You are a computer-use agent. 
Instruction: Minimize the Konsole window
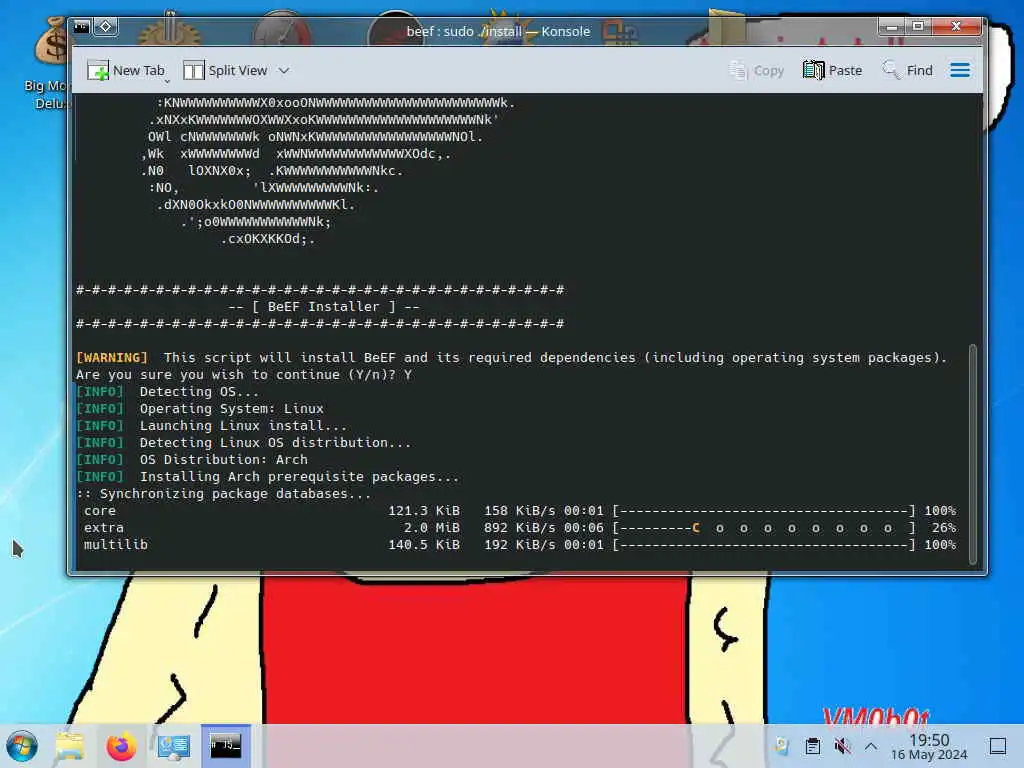coord(891,27)
